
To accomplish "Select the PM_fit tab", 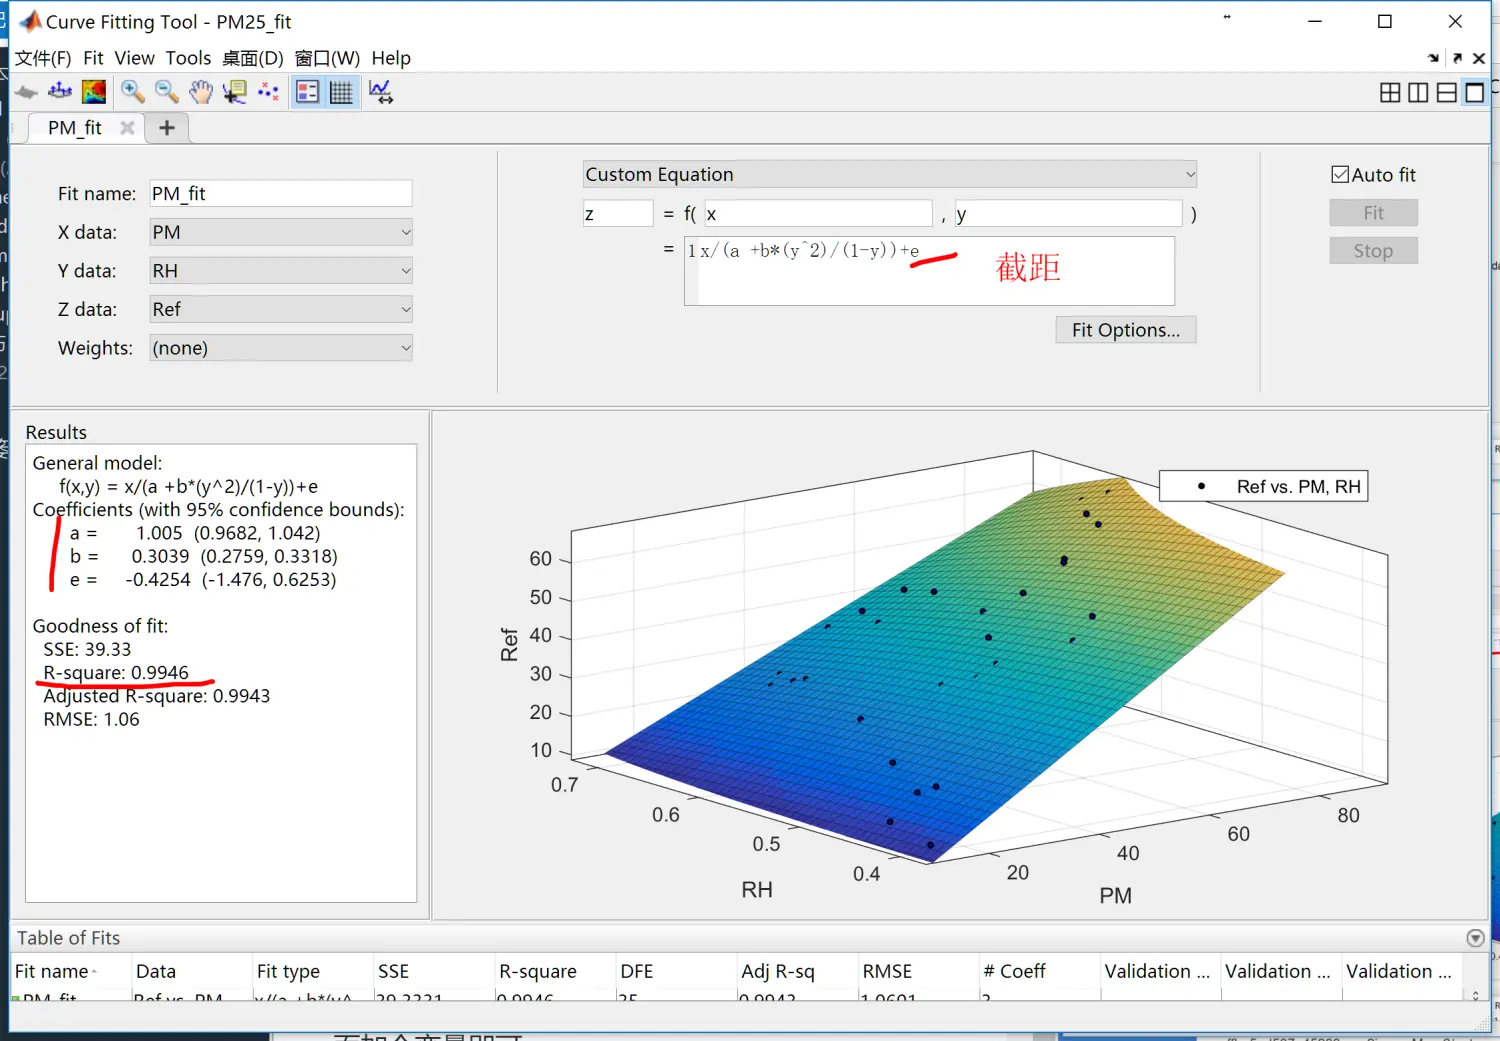I will [x=75, y=128].
